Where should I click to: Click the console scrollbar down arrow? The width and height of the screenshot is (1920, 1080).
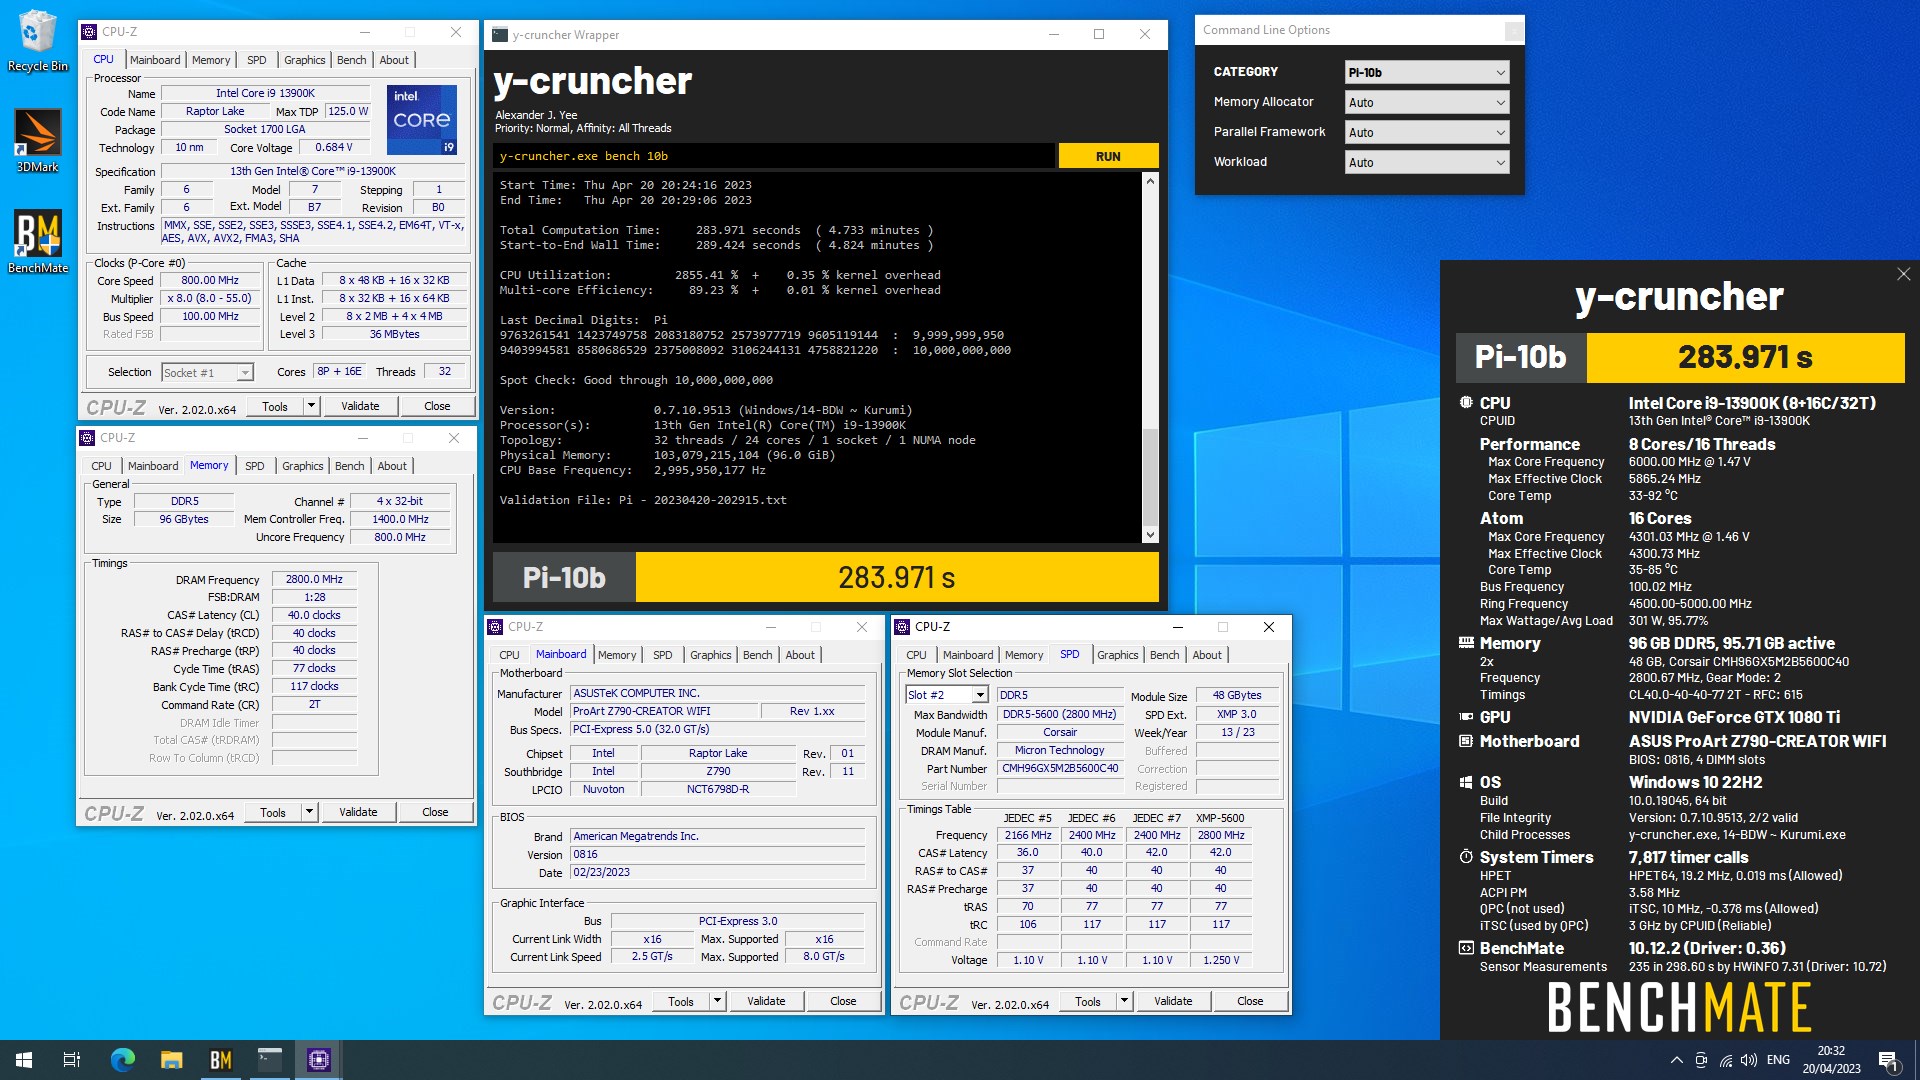tap(1150, 535)
